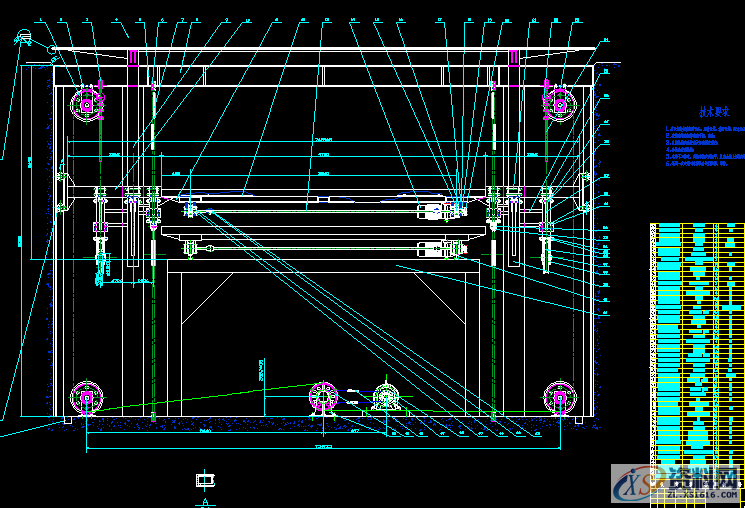The height and width of the screenshot is (508, 745).
Task: Select the cyan parts list table
Action: point(697,340)
